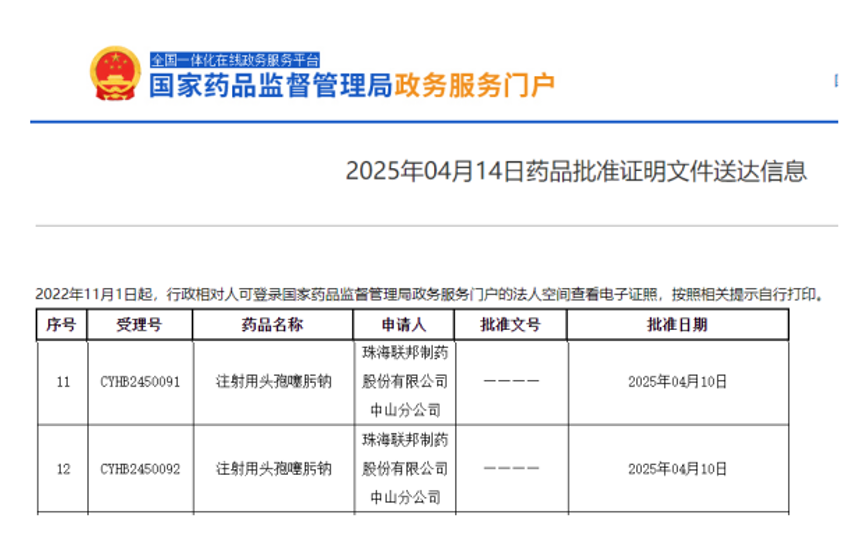Select serial number cell 11
The image size is (844, 535).
[x=64, y=382]
